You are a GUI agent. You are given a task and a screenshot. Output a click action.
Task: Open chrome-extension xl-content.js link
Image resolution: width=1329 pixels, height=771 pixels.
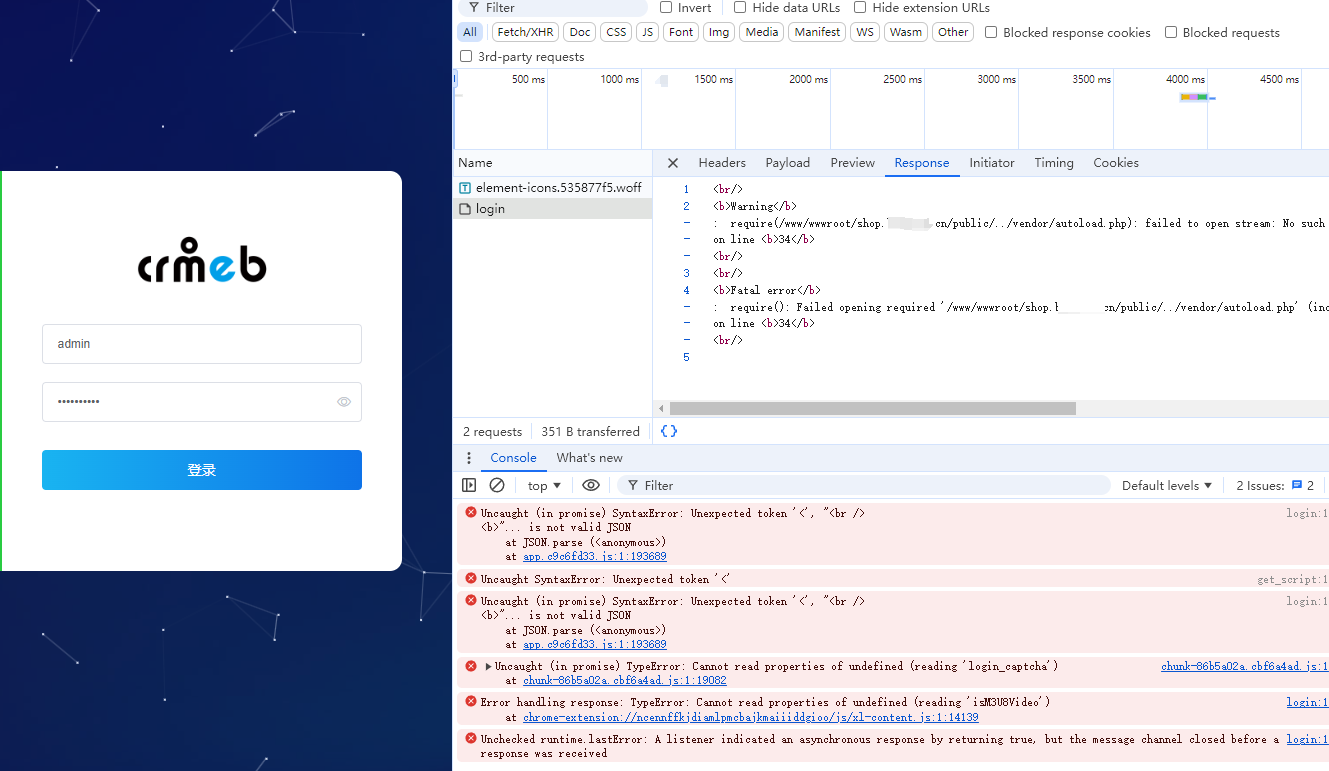(x=750, y=717)
